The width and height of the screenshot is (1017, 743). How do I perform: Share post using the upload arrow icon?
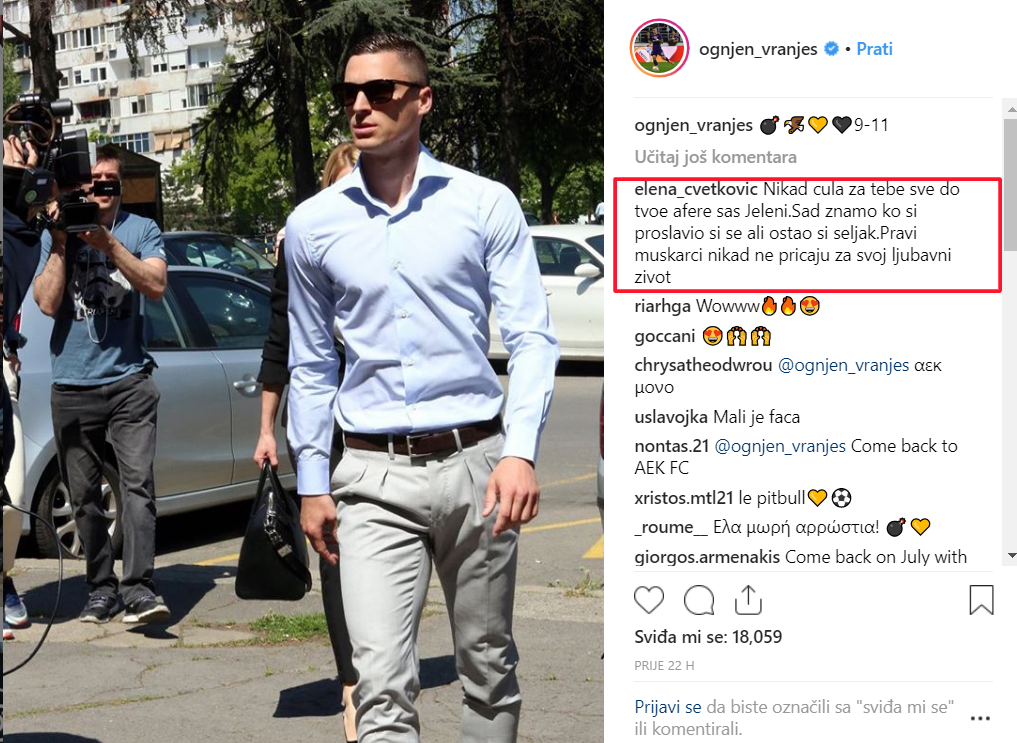(x=748, y=600)
